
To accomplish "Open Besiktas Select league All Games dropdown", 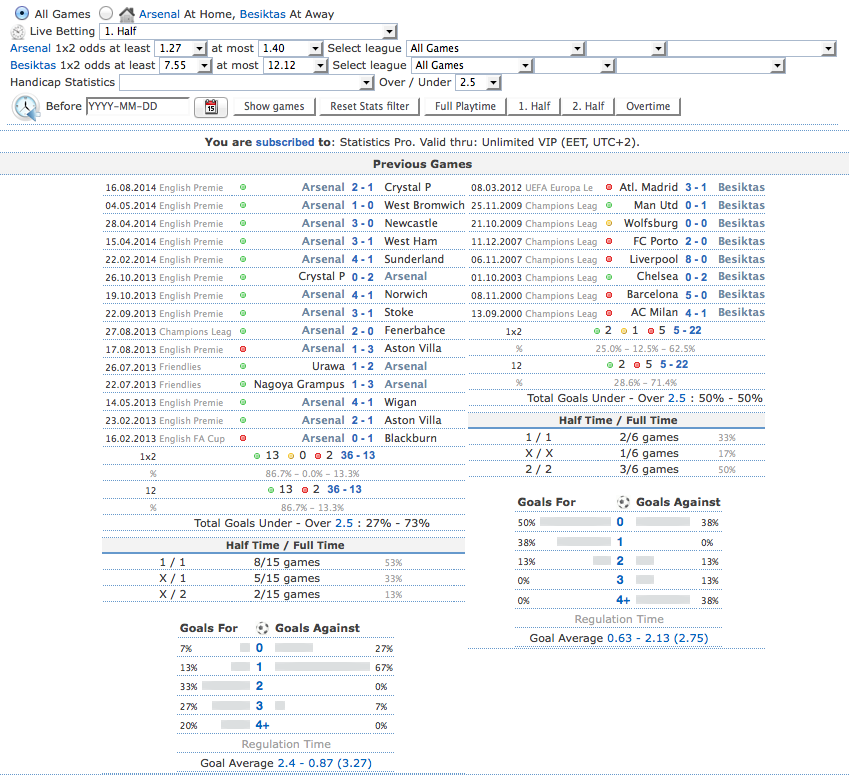I will 472,65.
